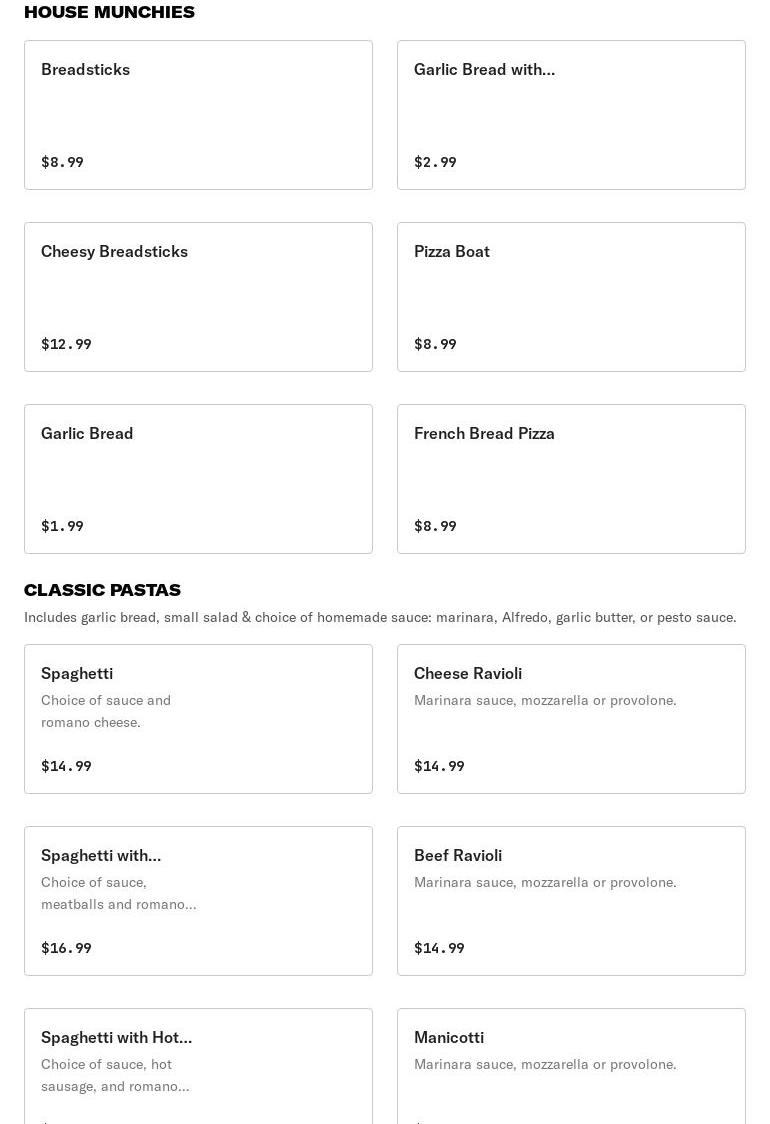The image size is (770, 1124).
Task: Open the French Bread Pizza item
Action: (x=571, y=479)
